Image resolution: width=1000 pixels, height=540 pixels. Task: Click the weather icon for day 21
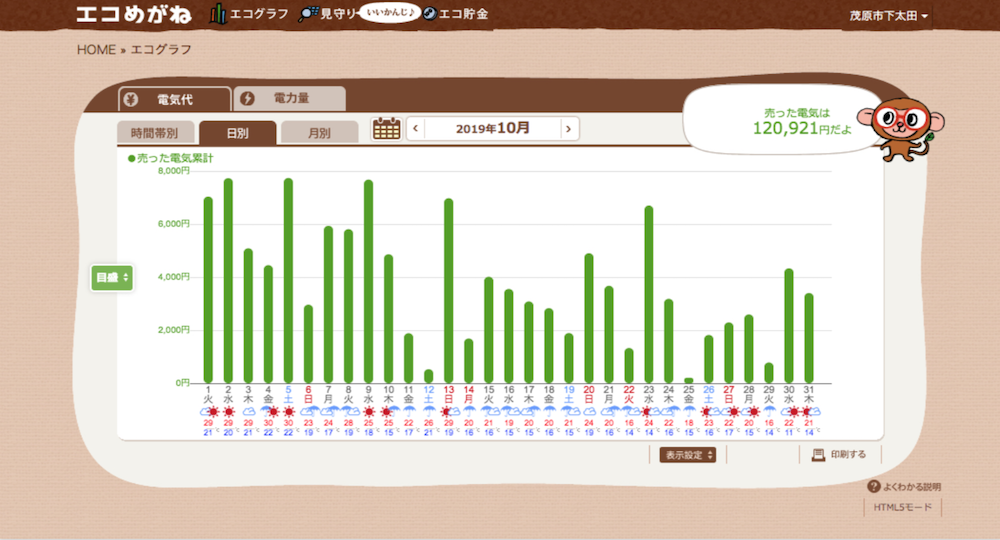(608, 412)
